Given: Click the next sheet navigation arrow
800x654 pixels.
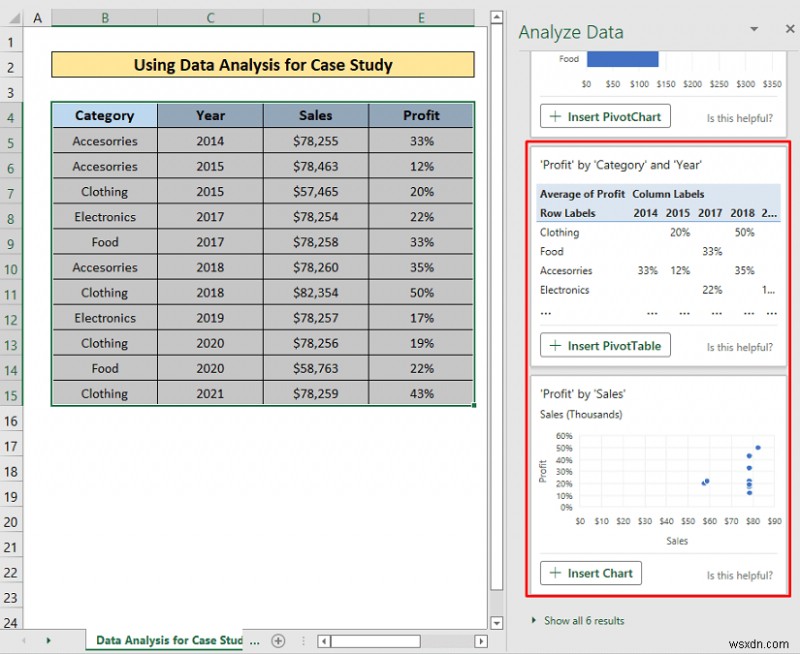Looking at the screenshot, I should click(50, 641).
